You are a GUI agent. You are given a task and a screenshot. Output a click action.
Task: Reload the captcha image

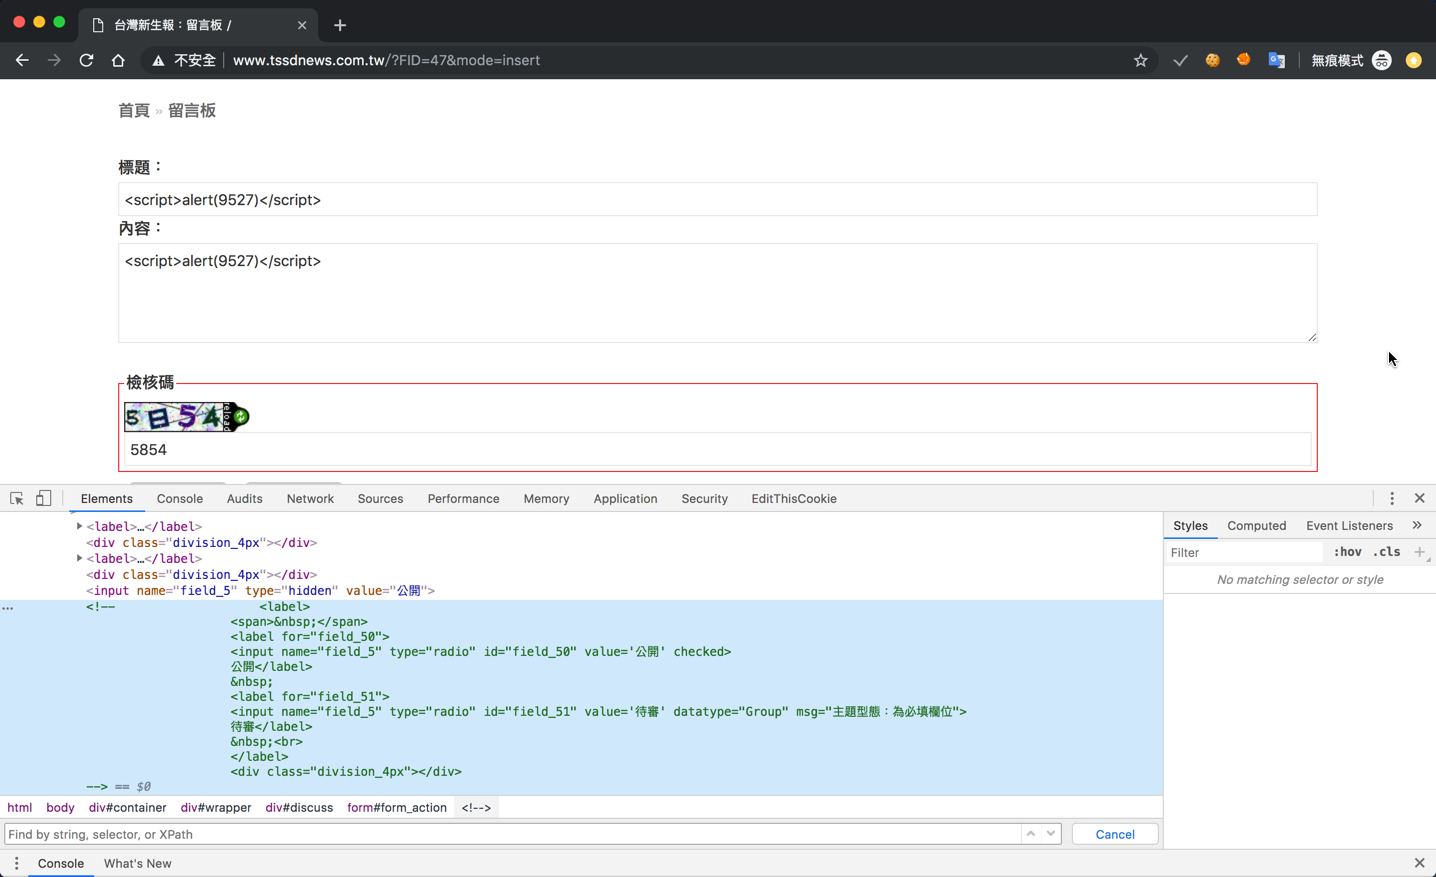click(x=240, y=417)
